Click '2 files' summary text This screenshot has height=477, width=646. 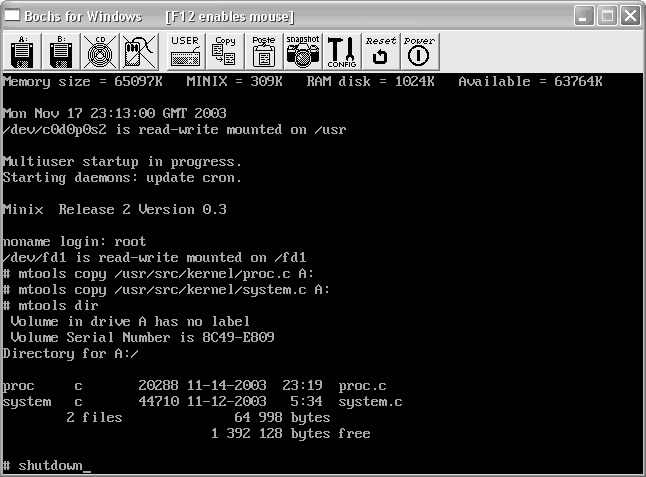click(94, 417)
